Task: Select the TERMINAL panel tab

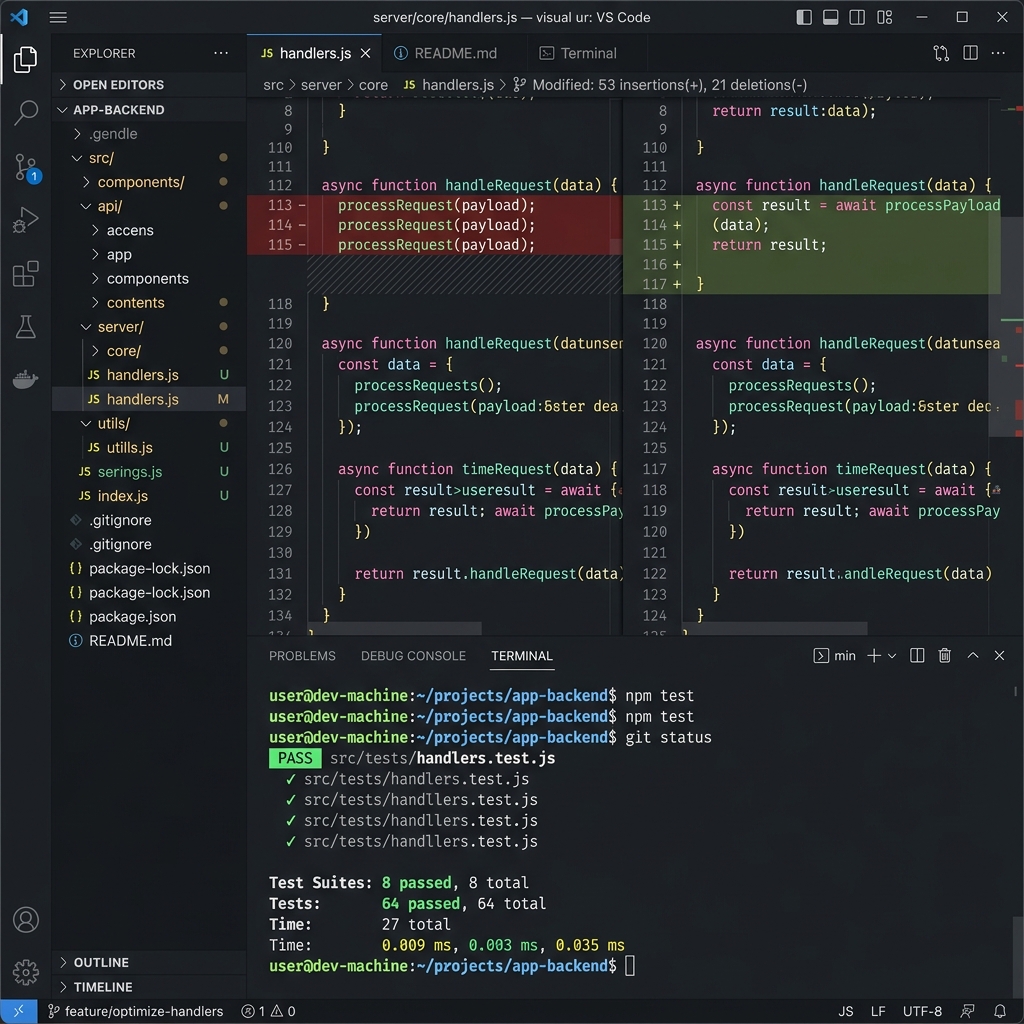Action: coord(522,656)
